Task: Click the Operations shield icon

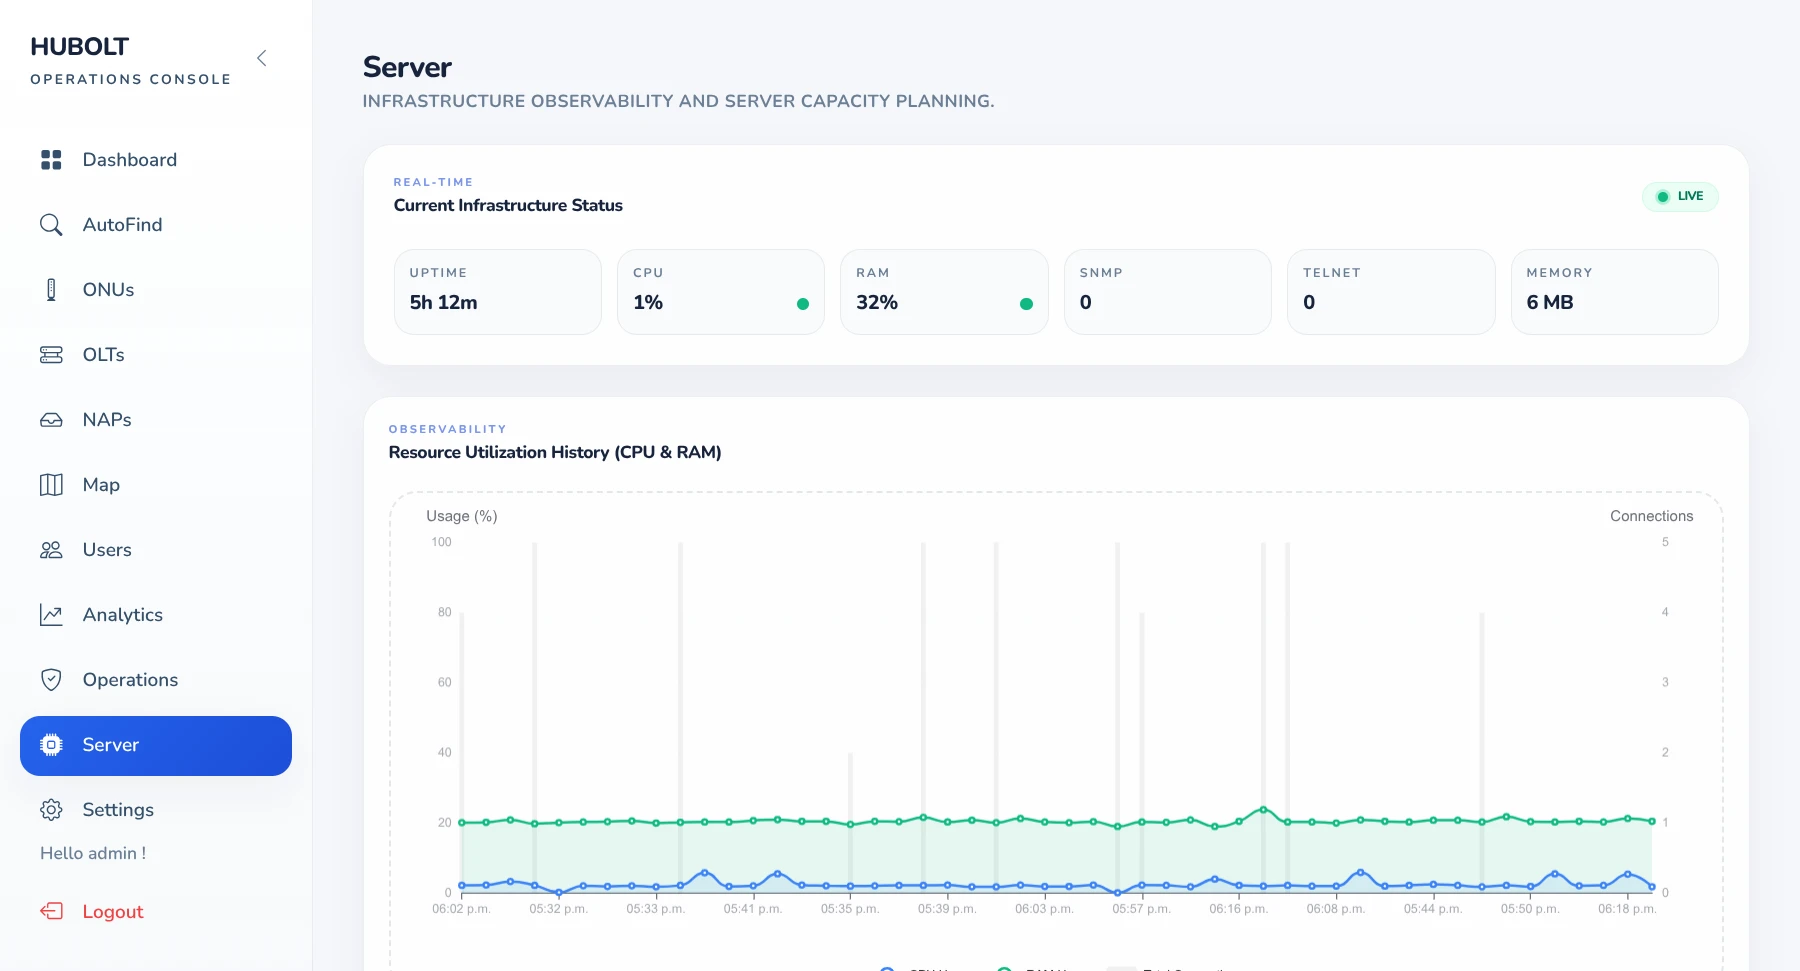Action: tap(51, 680)
